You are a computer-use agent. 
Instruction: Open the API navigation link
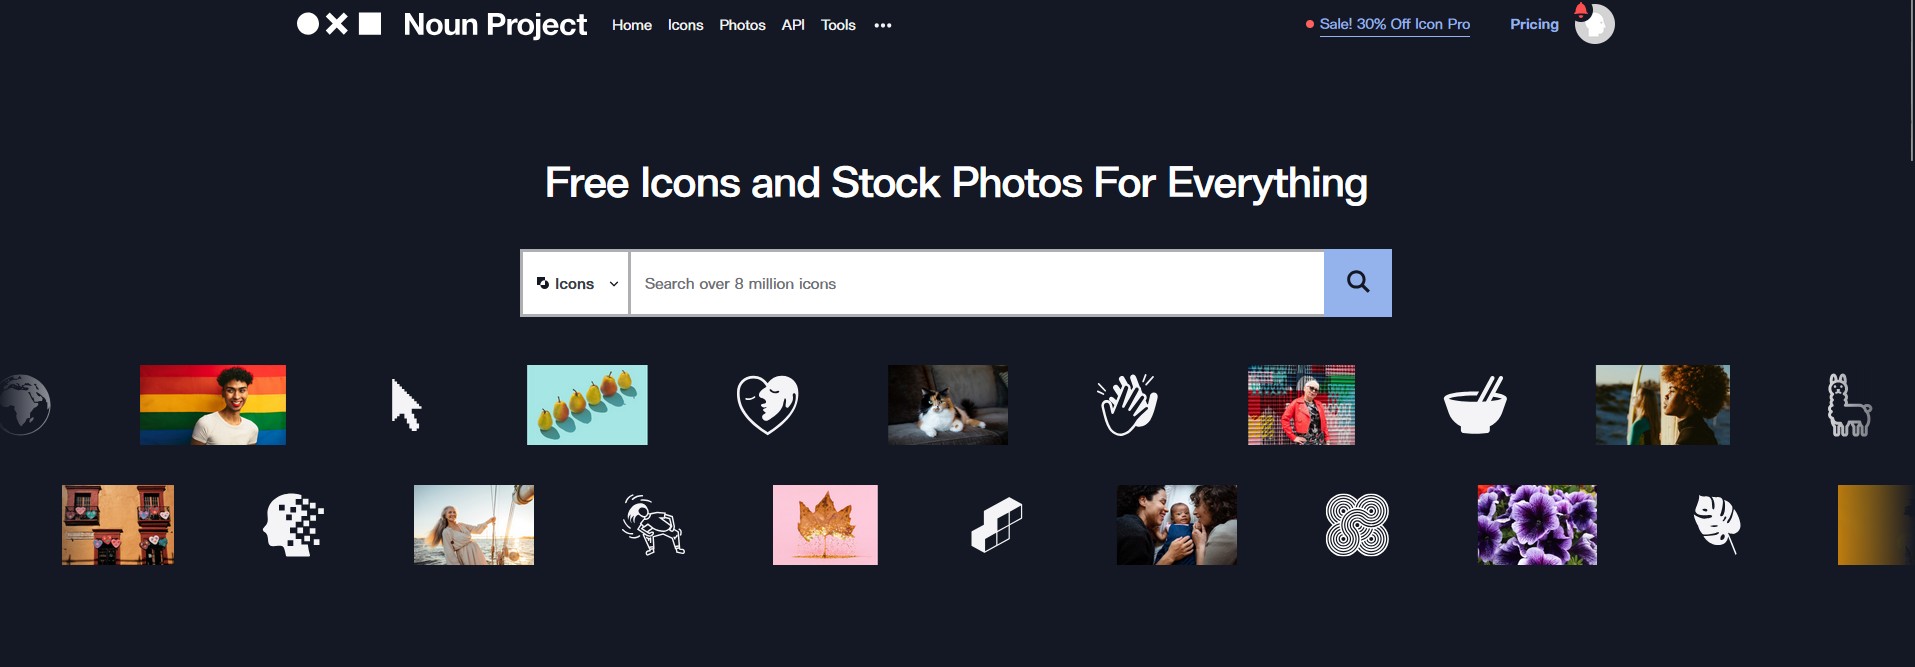(x=793, y=25)
